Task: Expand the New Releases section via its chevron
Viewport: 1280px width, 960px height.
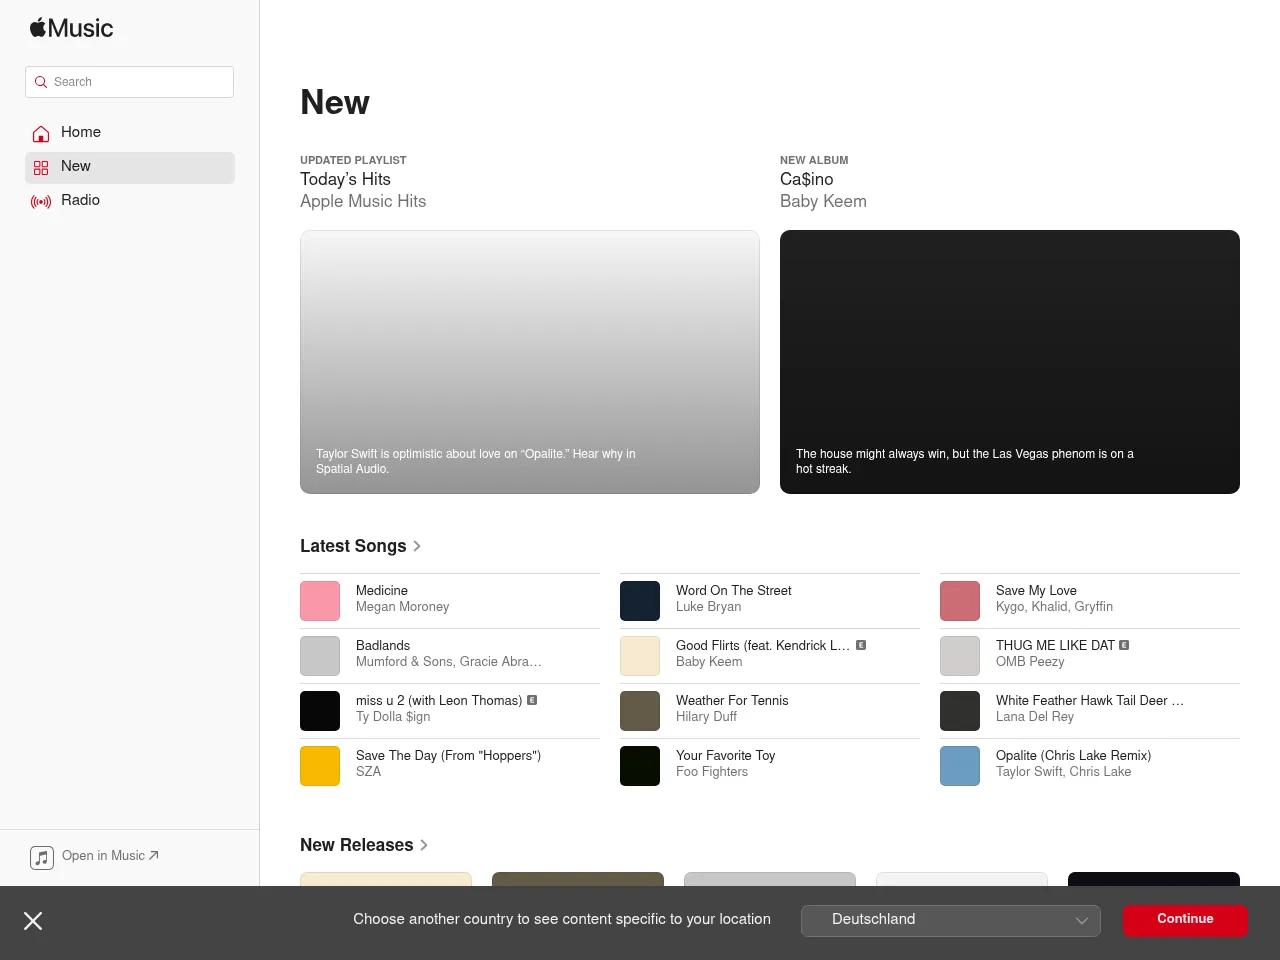Action: tap(424, 845)
